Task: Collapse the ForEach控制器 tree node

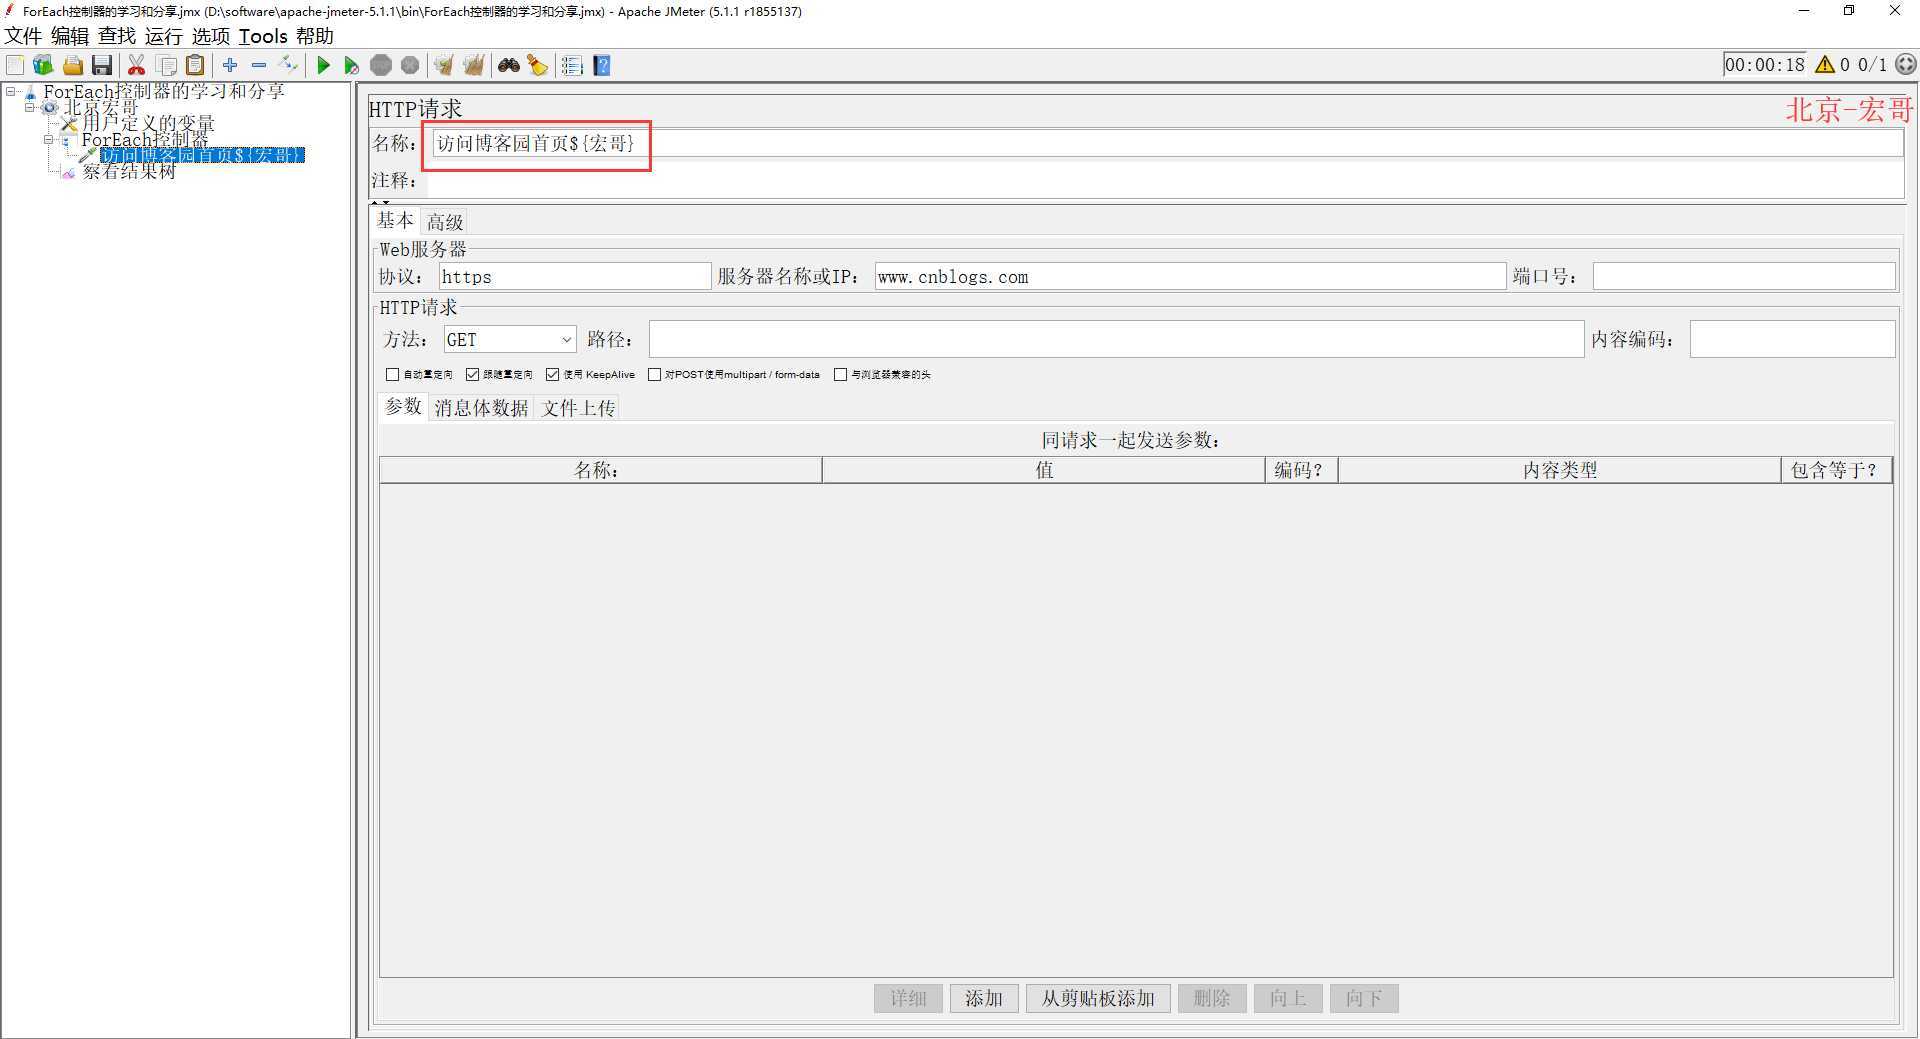Action: click(48, 140)
